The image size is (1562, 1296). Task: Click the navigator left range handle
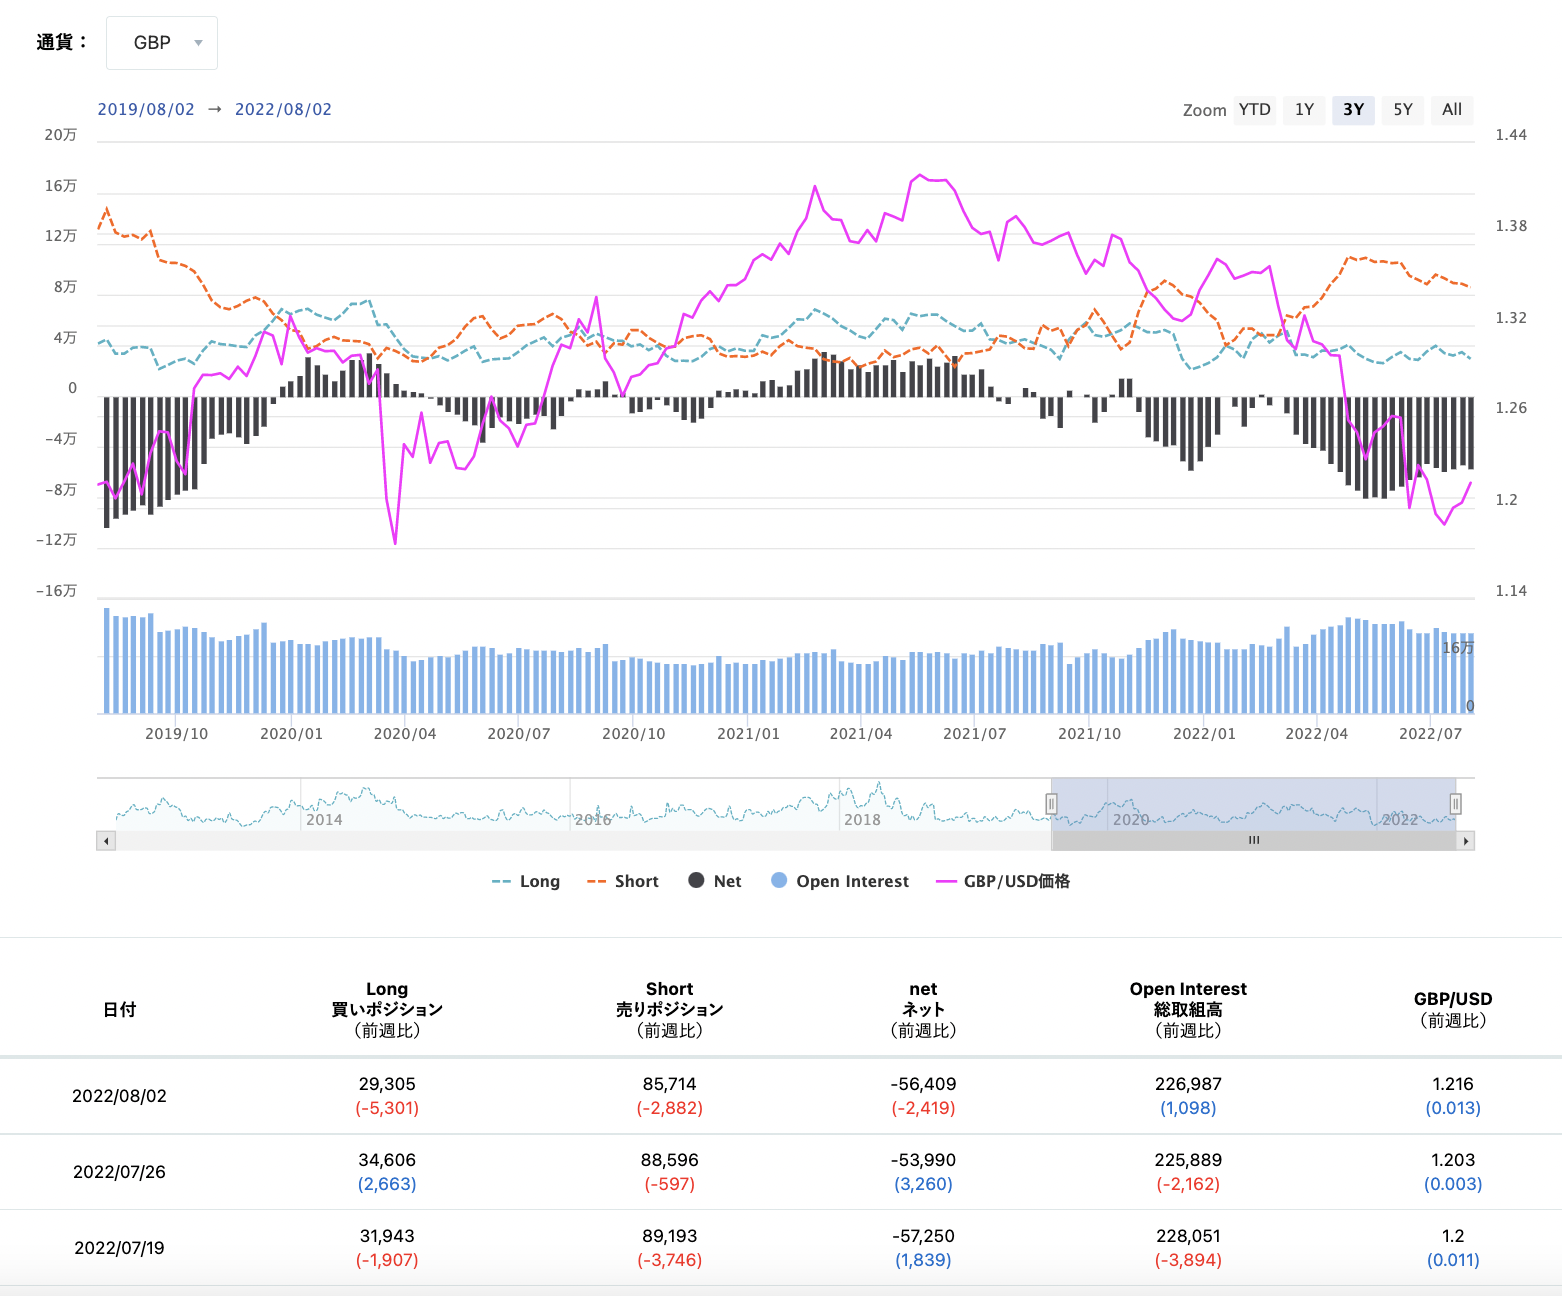pyautogui.click(x=1052, y=804)
